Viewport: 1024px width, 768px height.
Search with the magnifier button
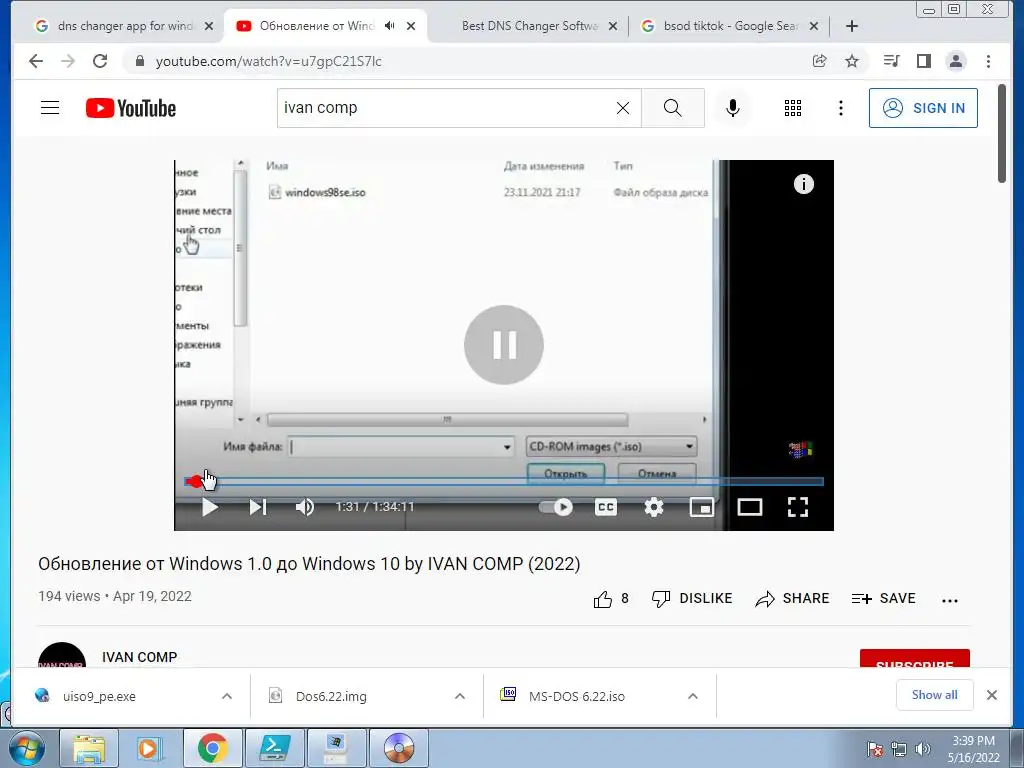pos(673,108)
